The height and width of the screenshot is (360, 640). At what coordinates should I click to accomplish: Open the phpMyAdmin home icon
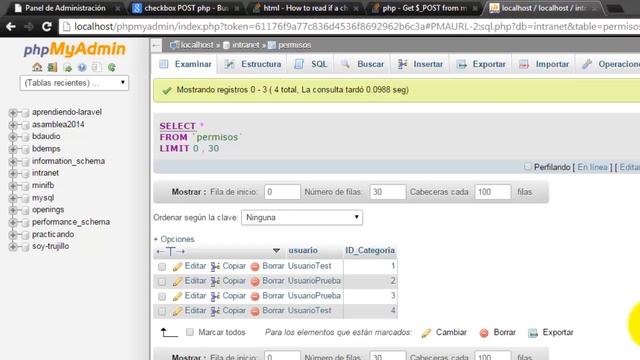(37, 67)
